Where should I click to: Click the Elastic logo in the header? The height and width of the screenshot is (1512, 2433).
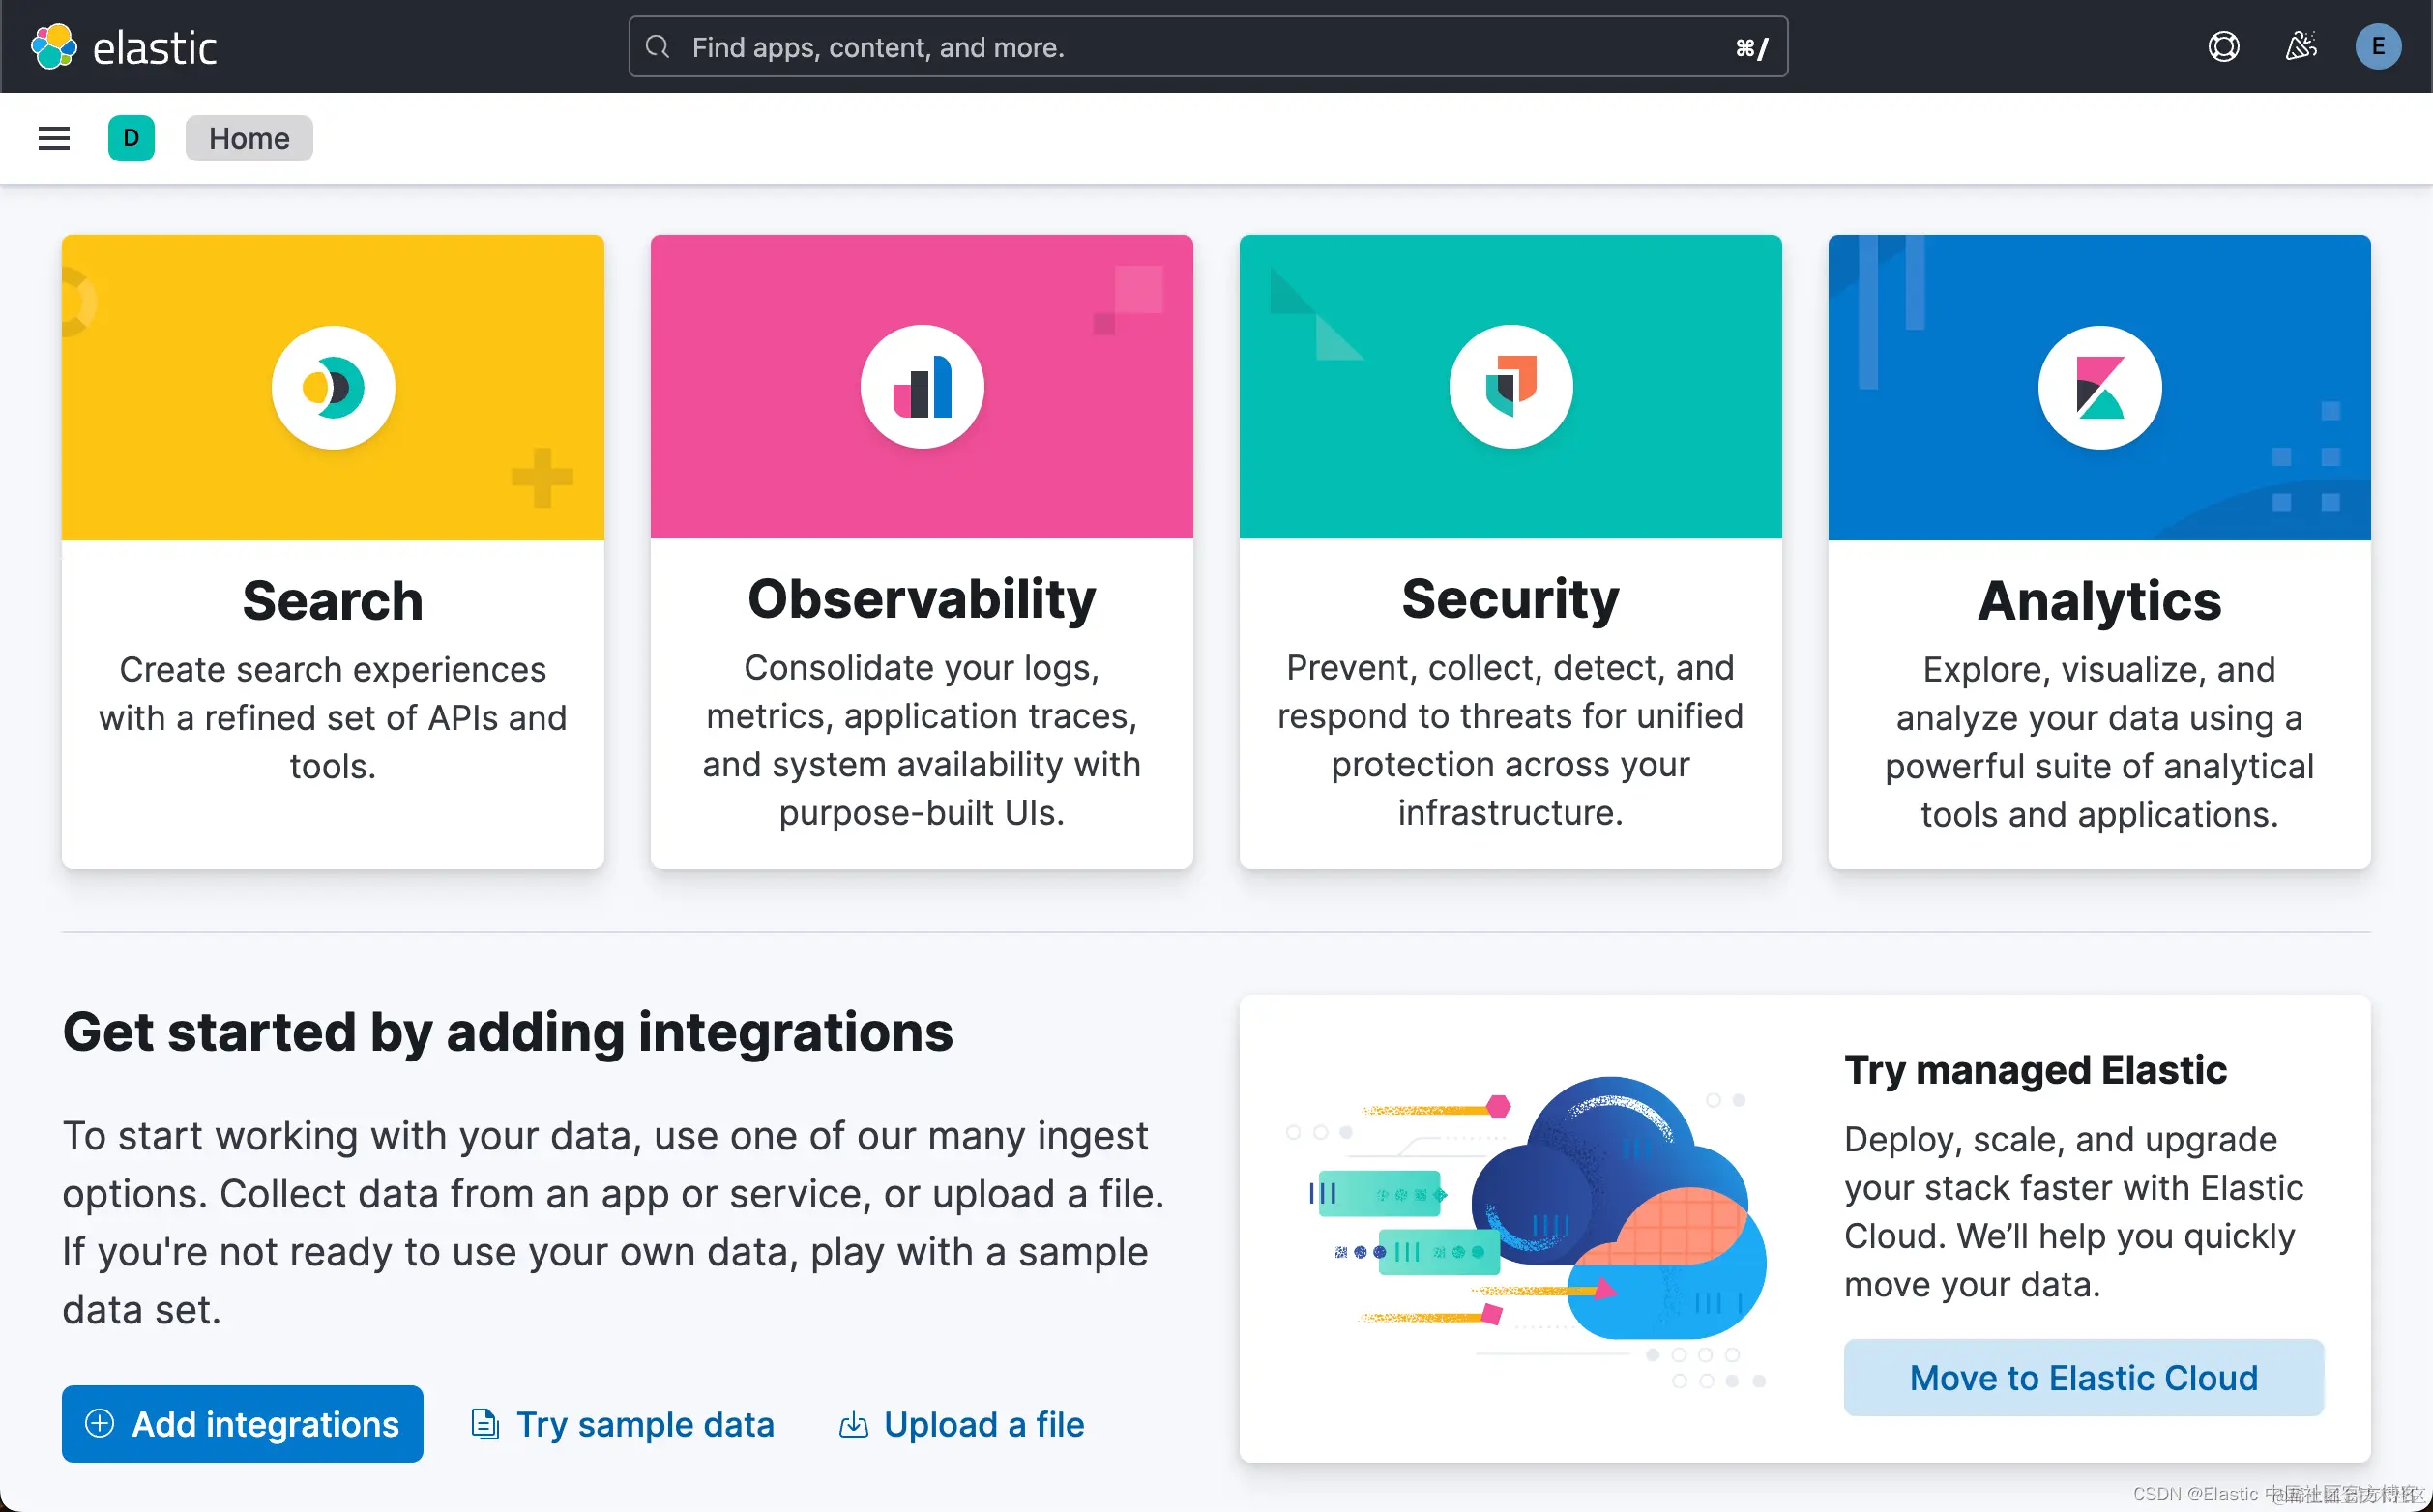(x=124, y=47)
